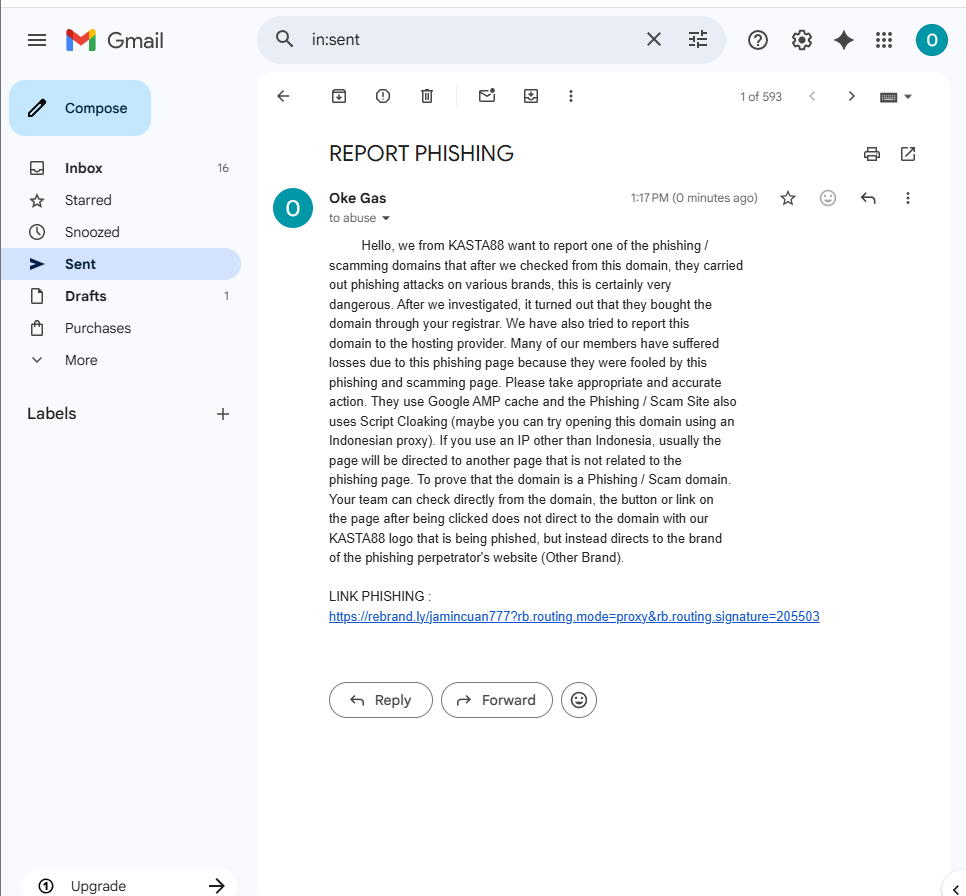Click the newer message arrow
Image resolution: width=966 pixels, height=896 pixels.
tap(812, 96)
